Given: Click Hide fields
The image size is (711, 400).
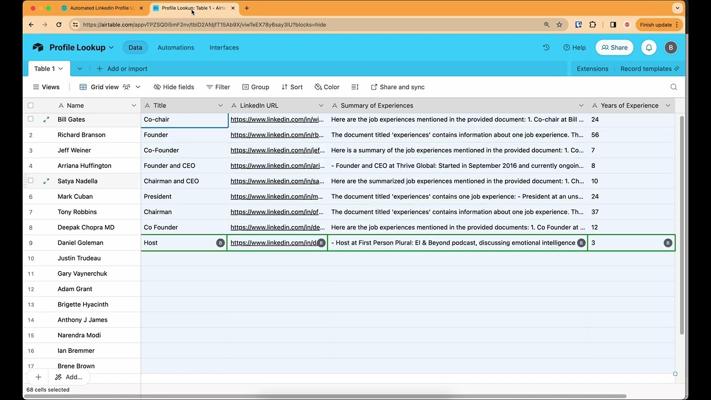Looking at the screenshot, I should click(x=174, y=87).
